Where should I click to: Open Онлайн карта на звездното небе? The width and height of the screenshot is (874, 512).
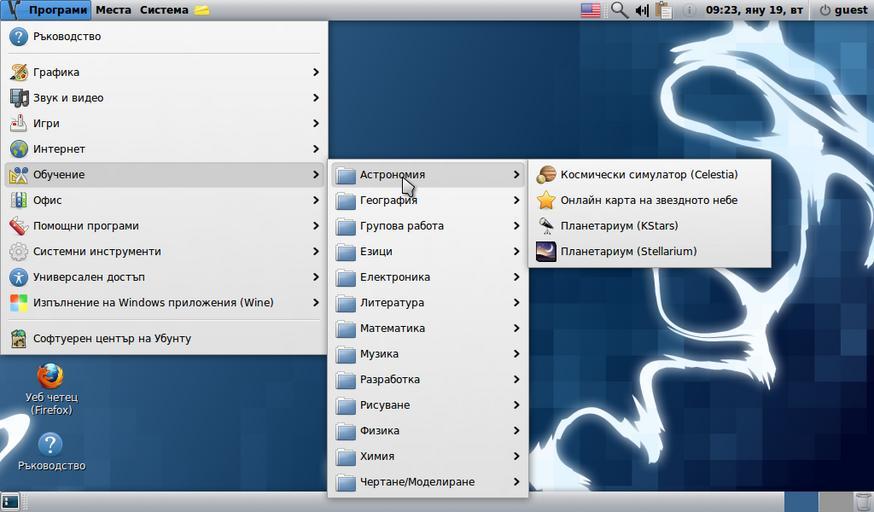[x=648, y=200]
